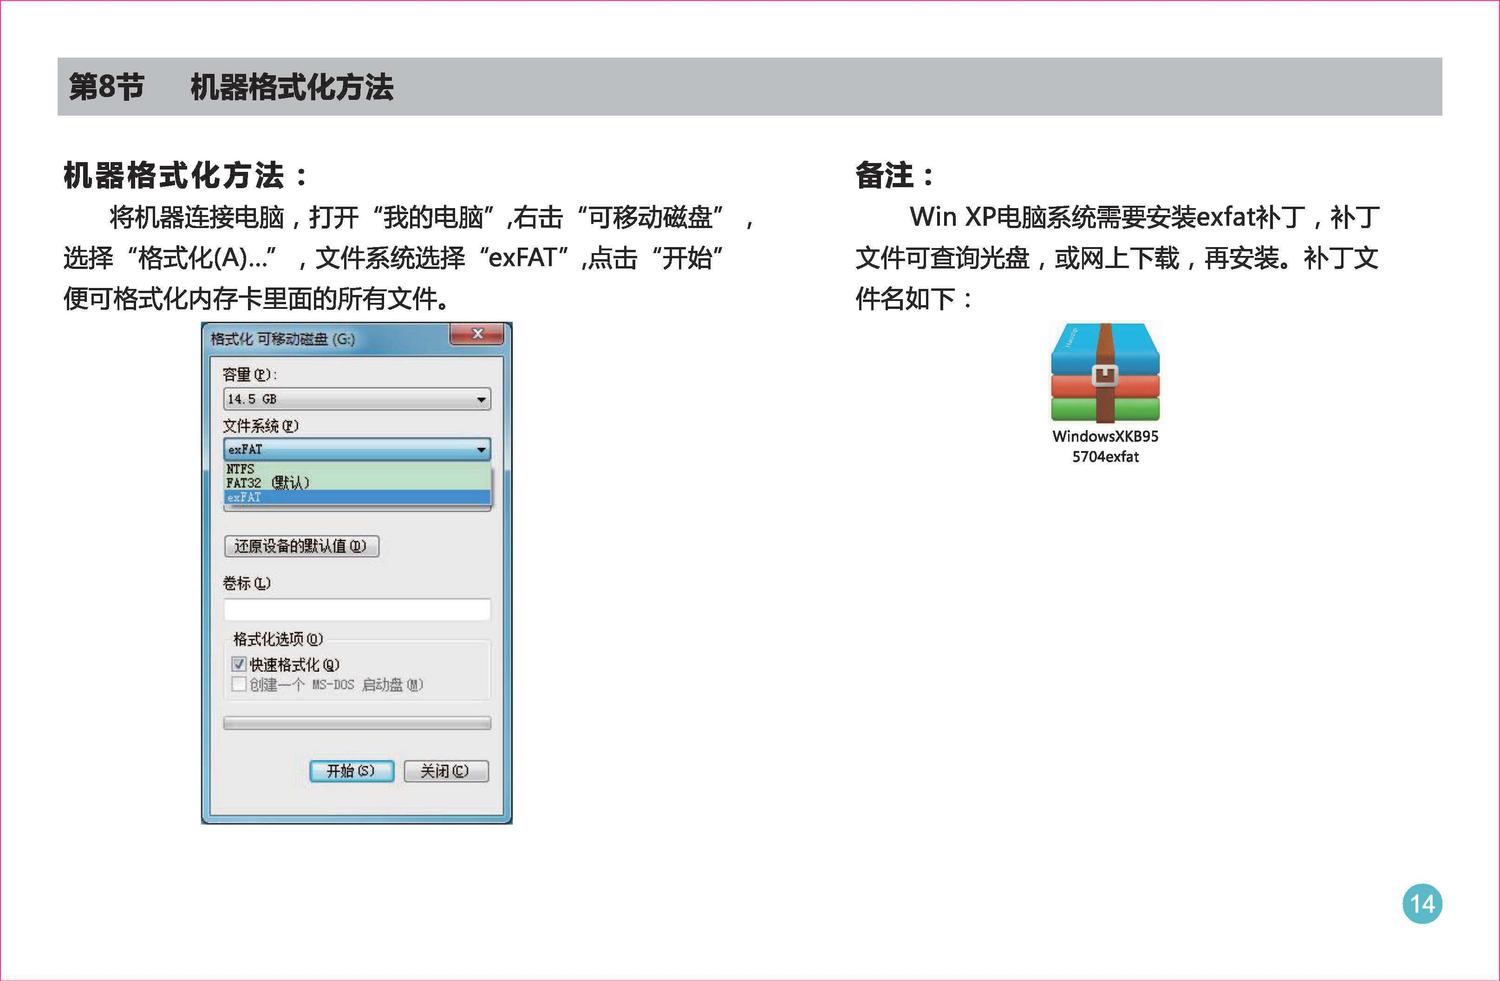Click the WindowsXKB955704exfat archive icon
The width and height of the screenshot is (1500, 981).
click(x=1105, y=373)
